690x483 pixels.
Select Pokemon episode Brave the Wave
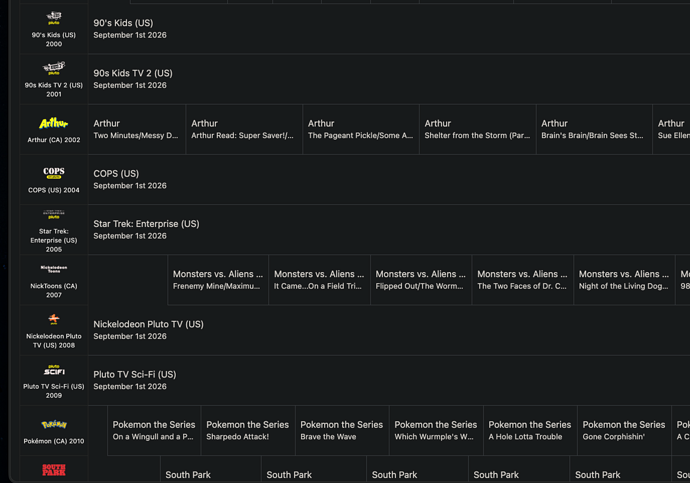coord(342,431)
